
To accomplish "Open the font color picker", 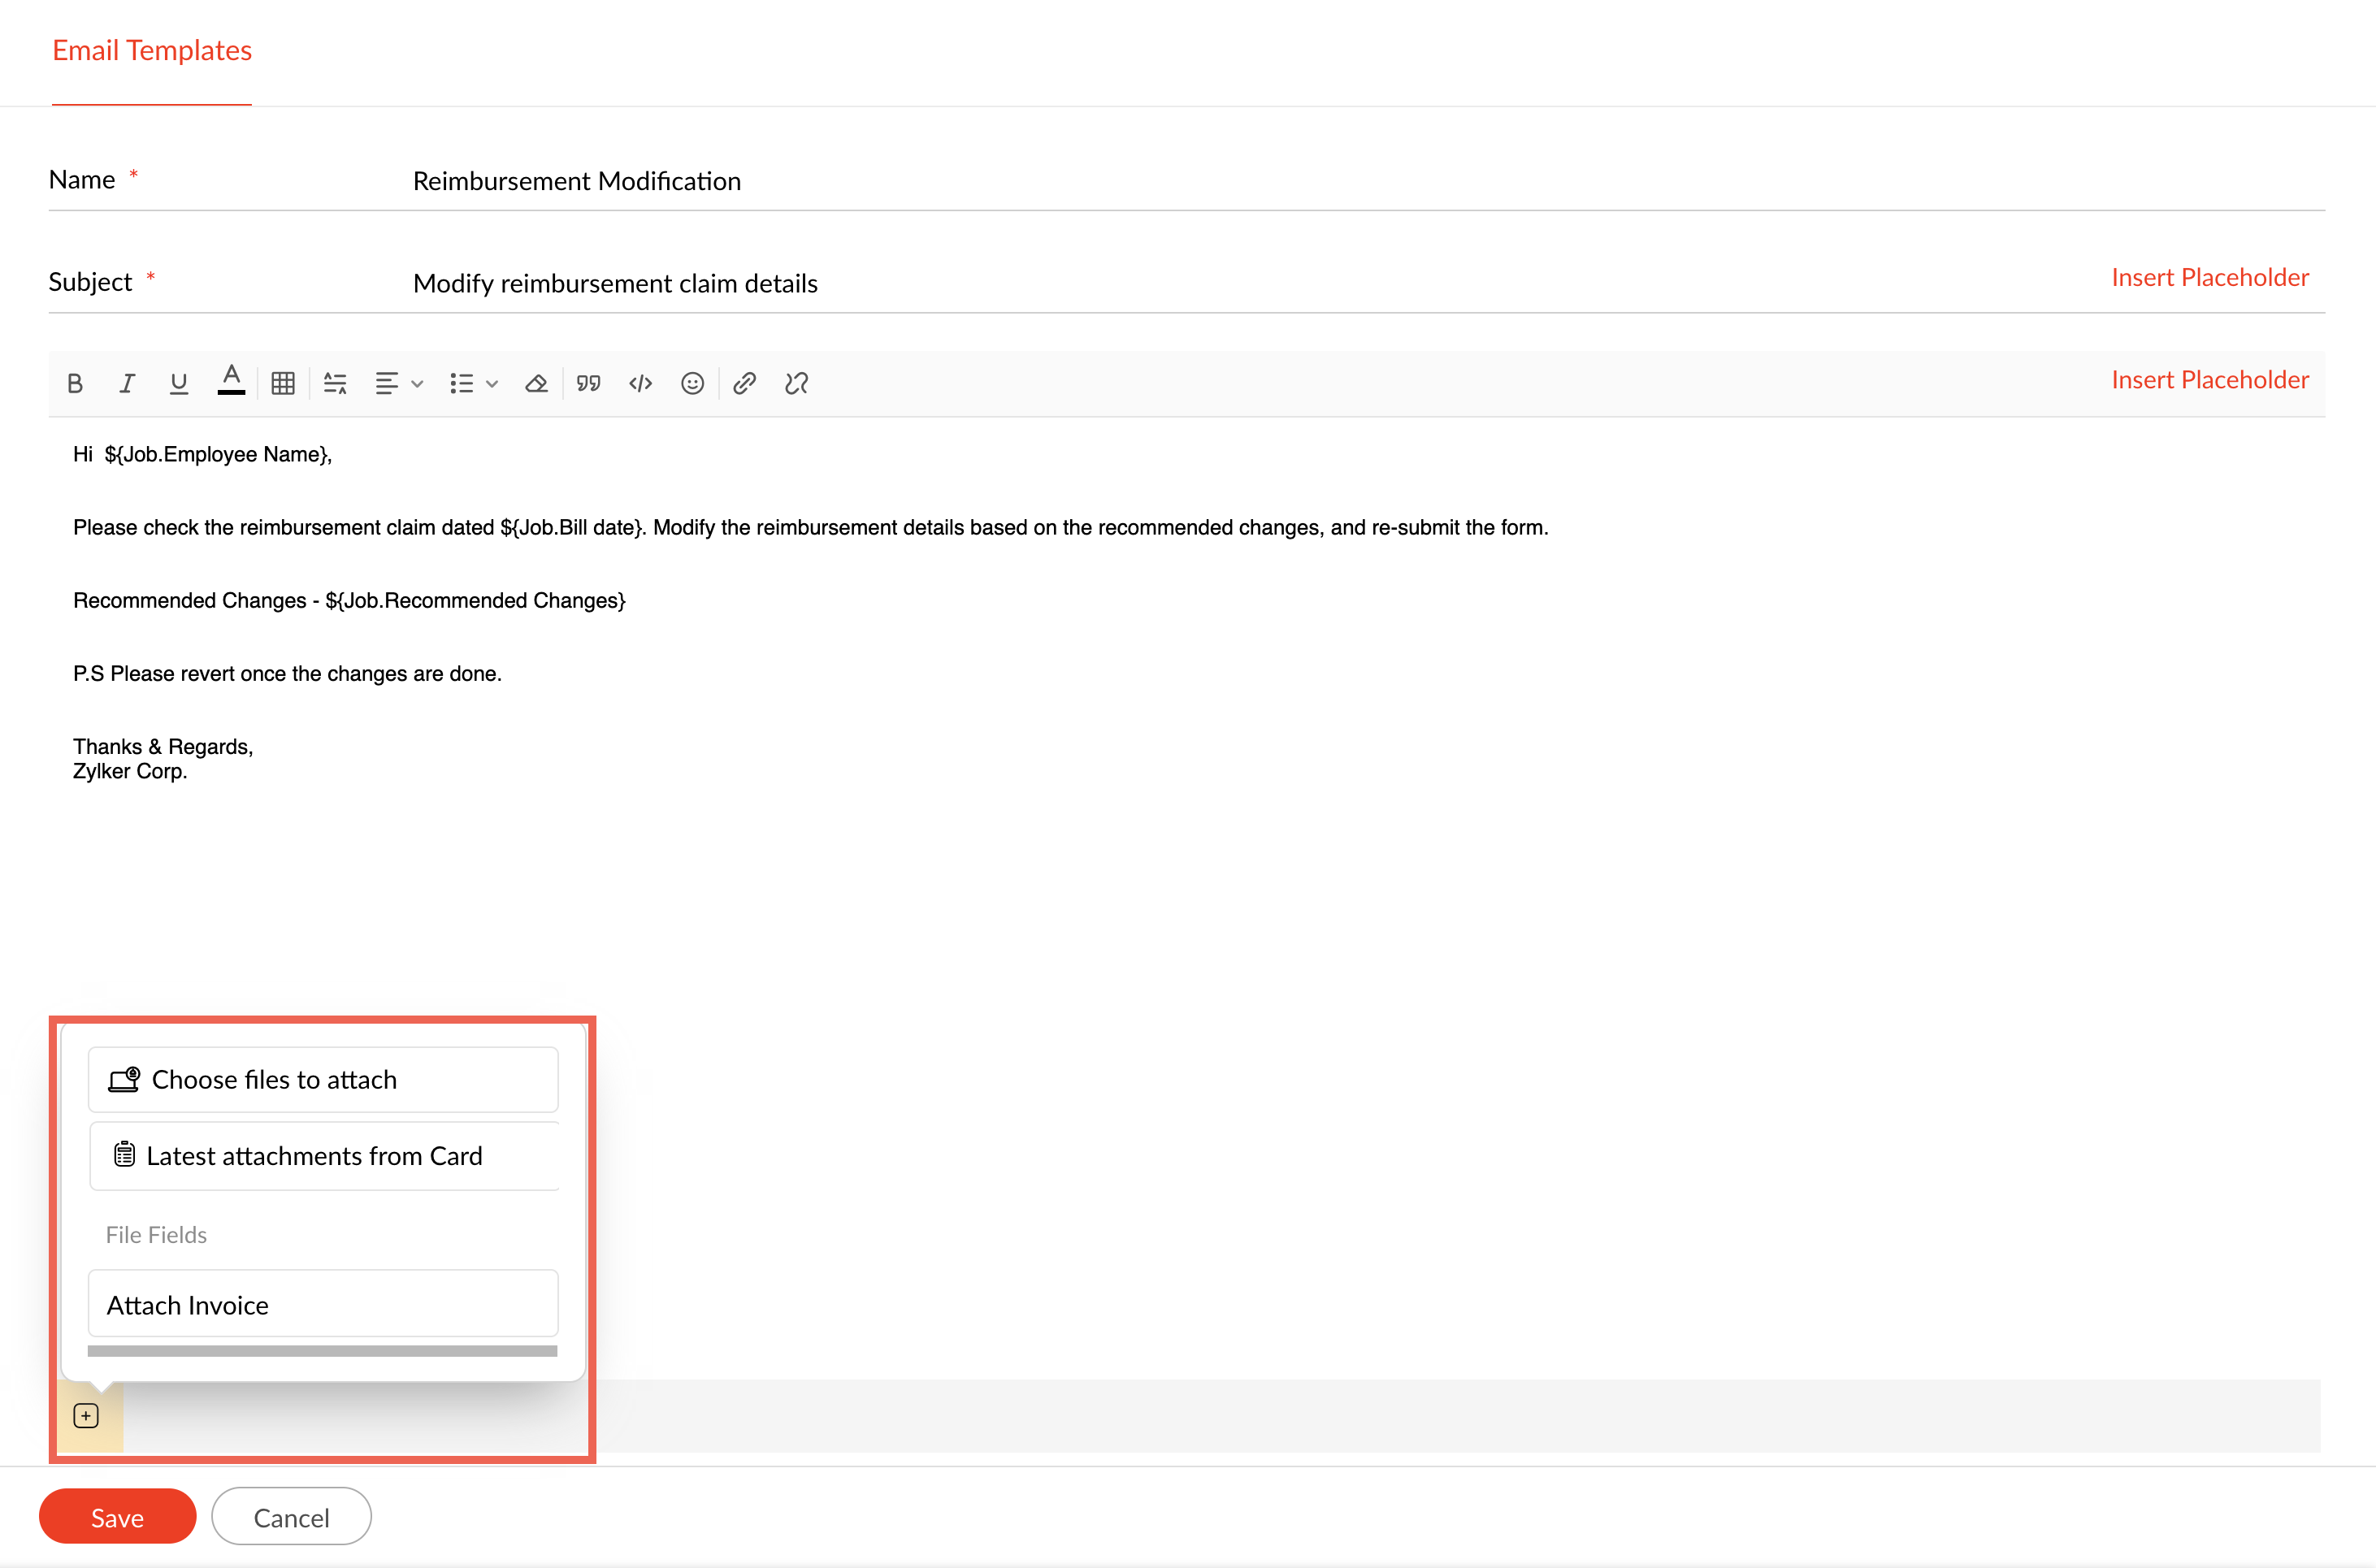I will coord(231,381).
